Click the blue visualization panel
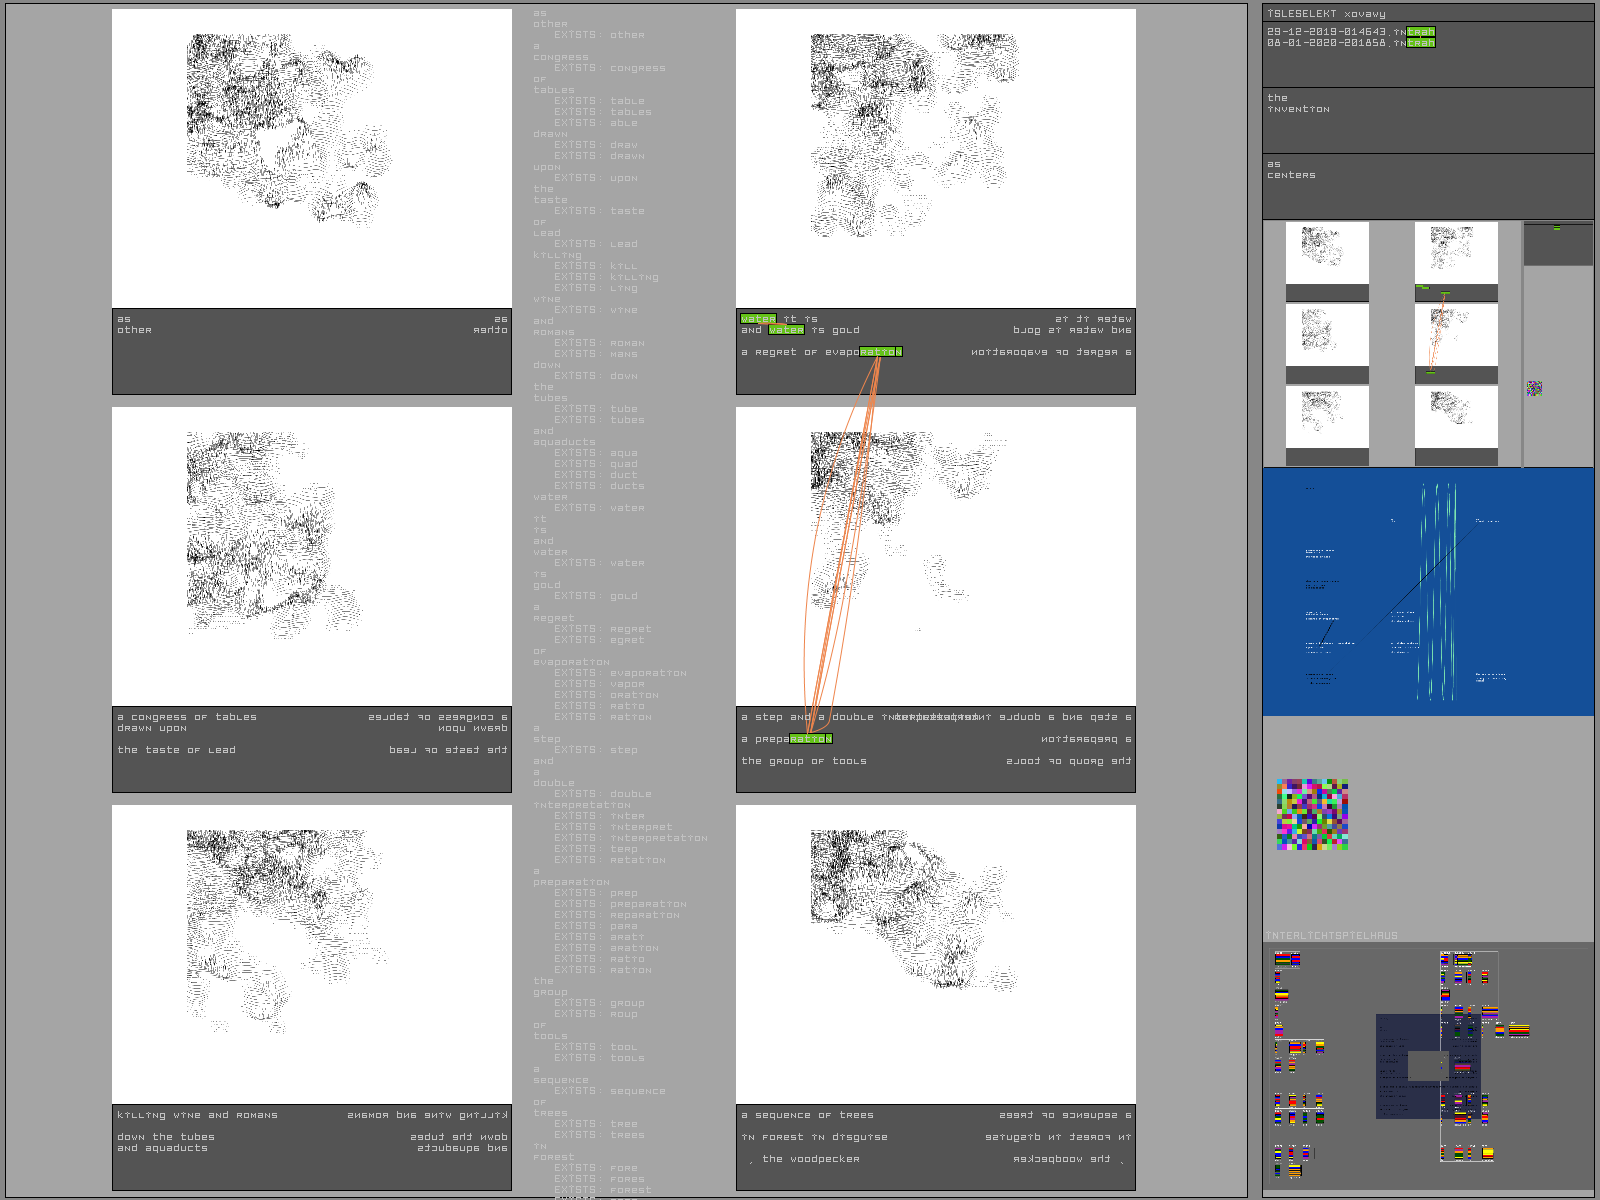 [1428, 592]
